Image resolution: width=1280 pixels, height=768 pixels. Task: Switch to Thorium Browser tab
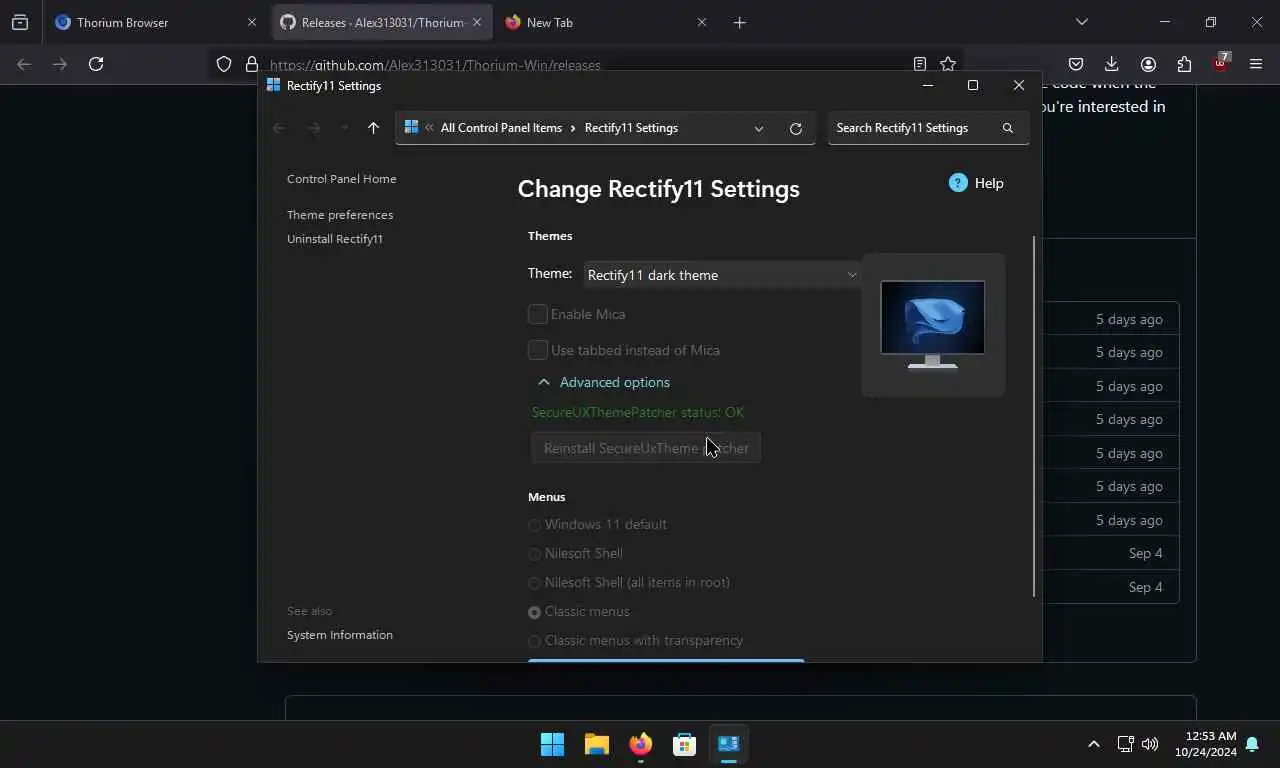[157, 22]
